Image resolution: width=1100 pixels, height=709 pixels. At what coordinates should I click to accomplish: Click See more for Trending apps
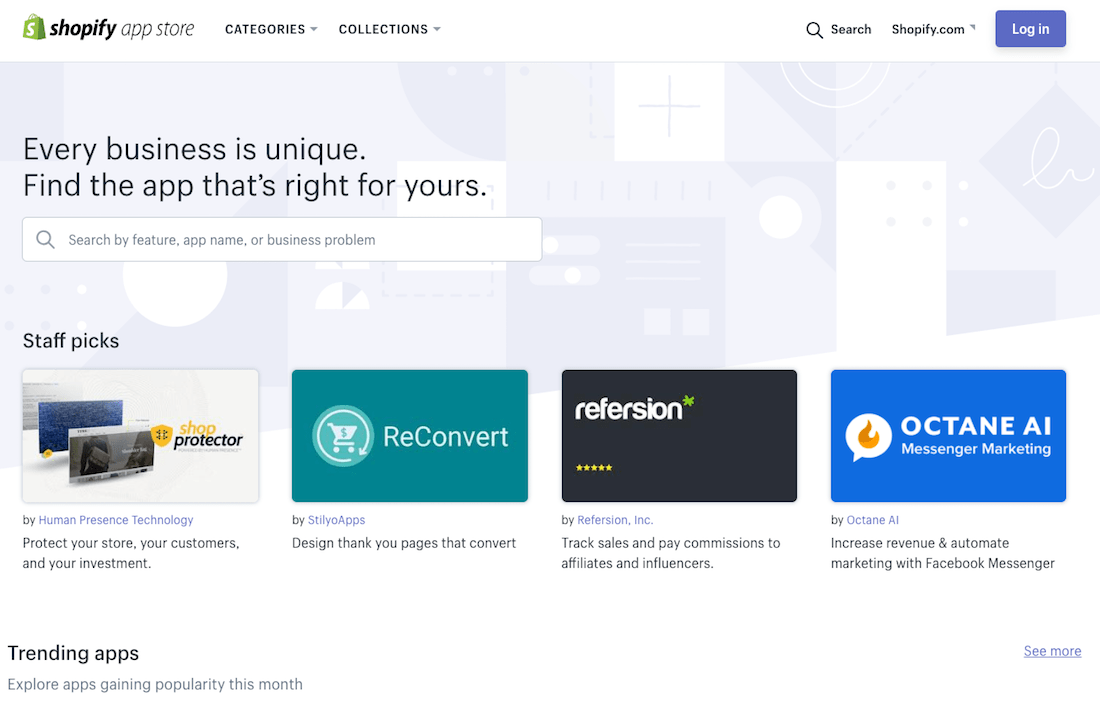1052,651
